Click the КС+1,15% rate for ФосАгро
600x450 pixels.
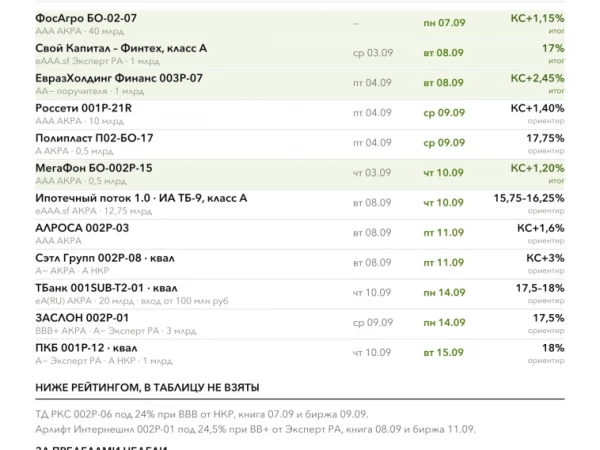click(x=537, y=18)
